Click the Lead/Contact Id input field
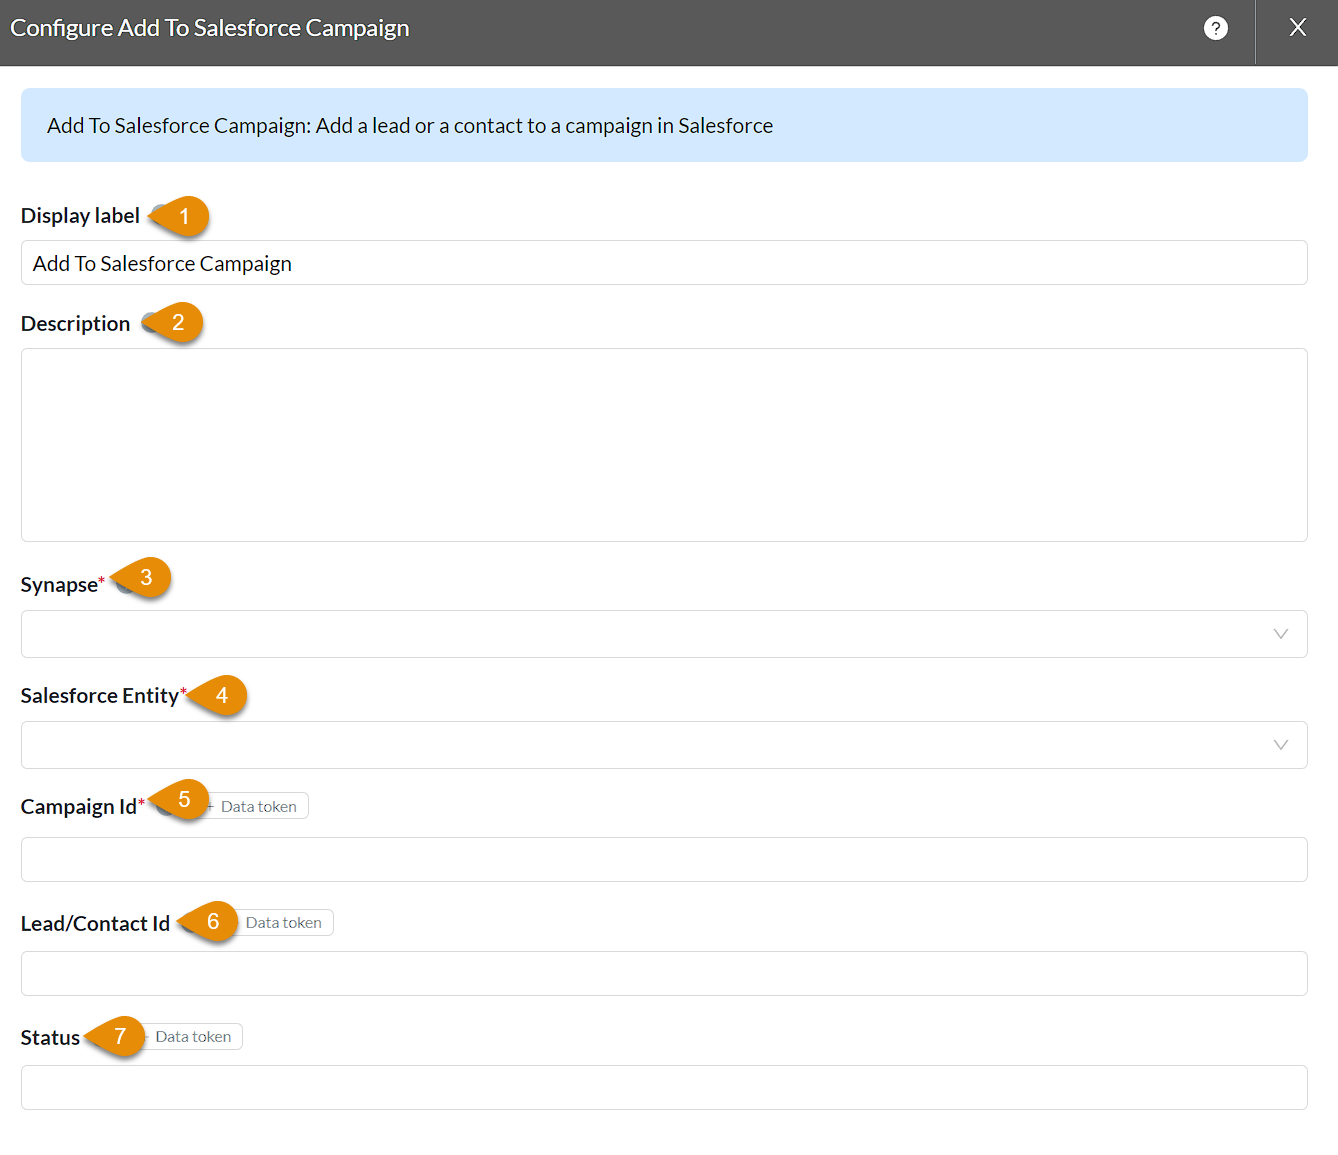Screen dimensions: 1338x1155 (664, 974)
